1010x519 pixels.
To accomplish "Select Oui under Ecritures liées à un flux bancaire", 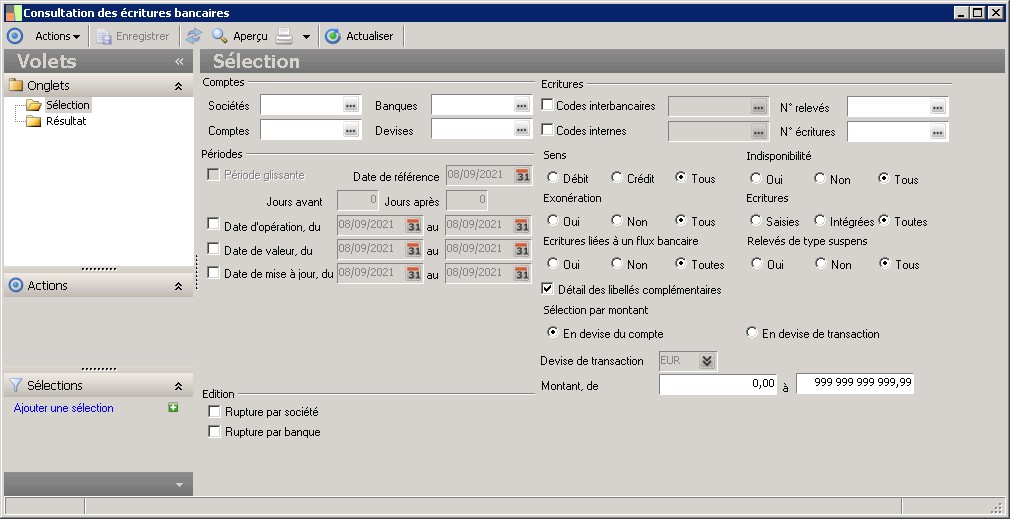I will coord(552,263).
